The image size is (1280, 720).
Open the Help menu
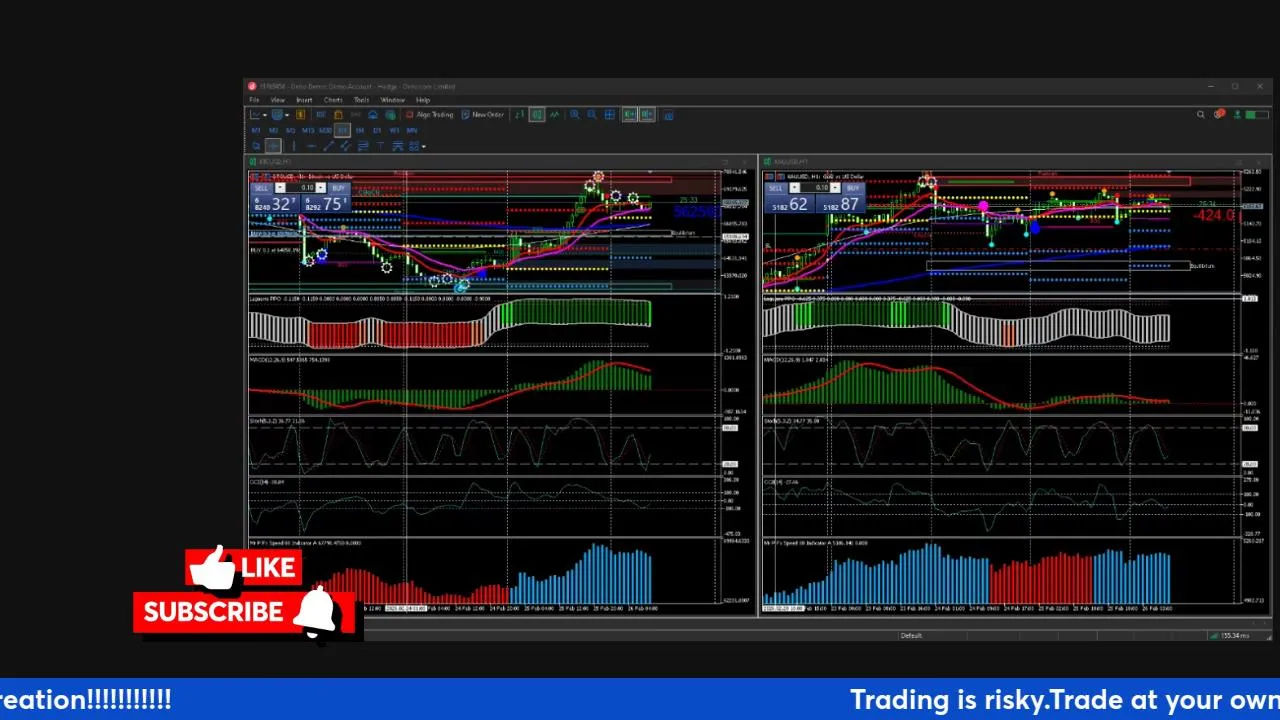click(x=422, y=100)
